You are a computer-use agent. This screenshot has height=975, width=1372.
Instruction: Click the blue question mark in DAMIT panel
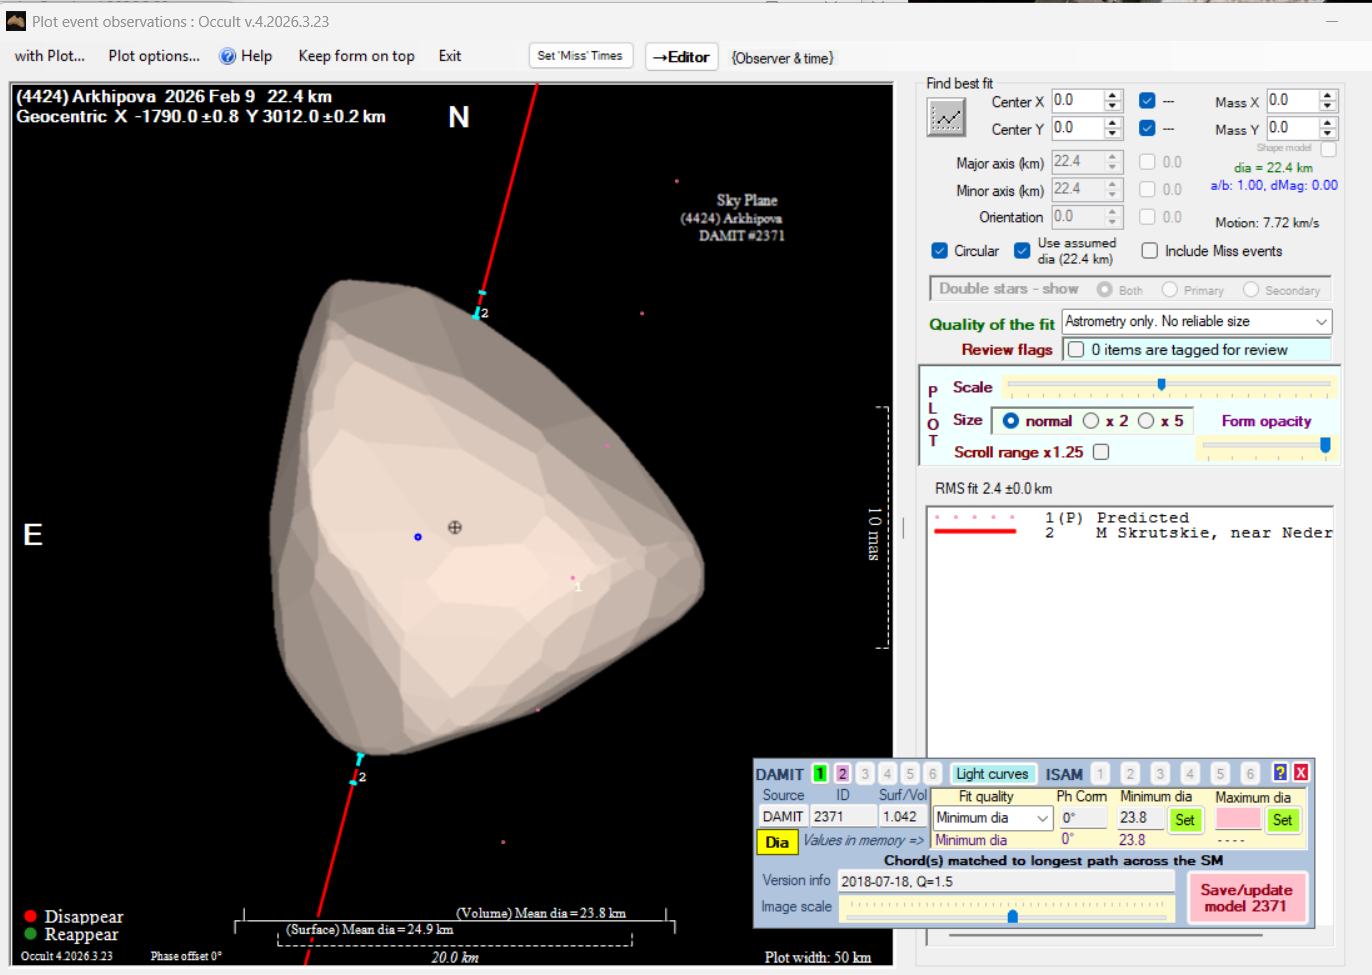[1279, 772]
